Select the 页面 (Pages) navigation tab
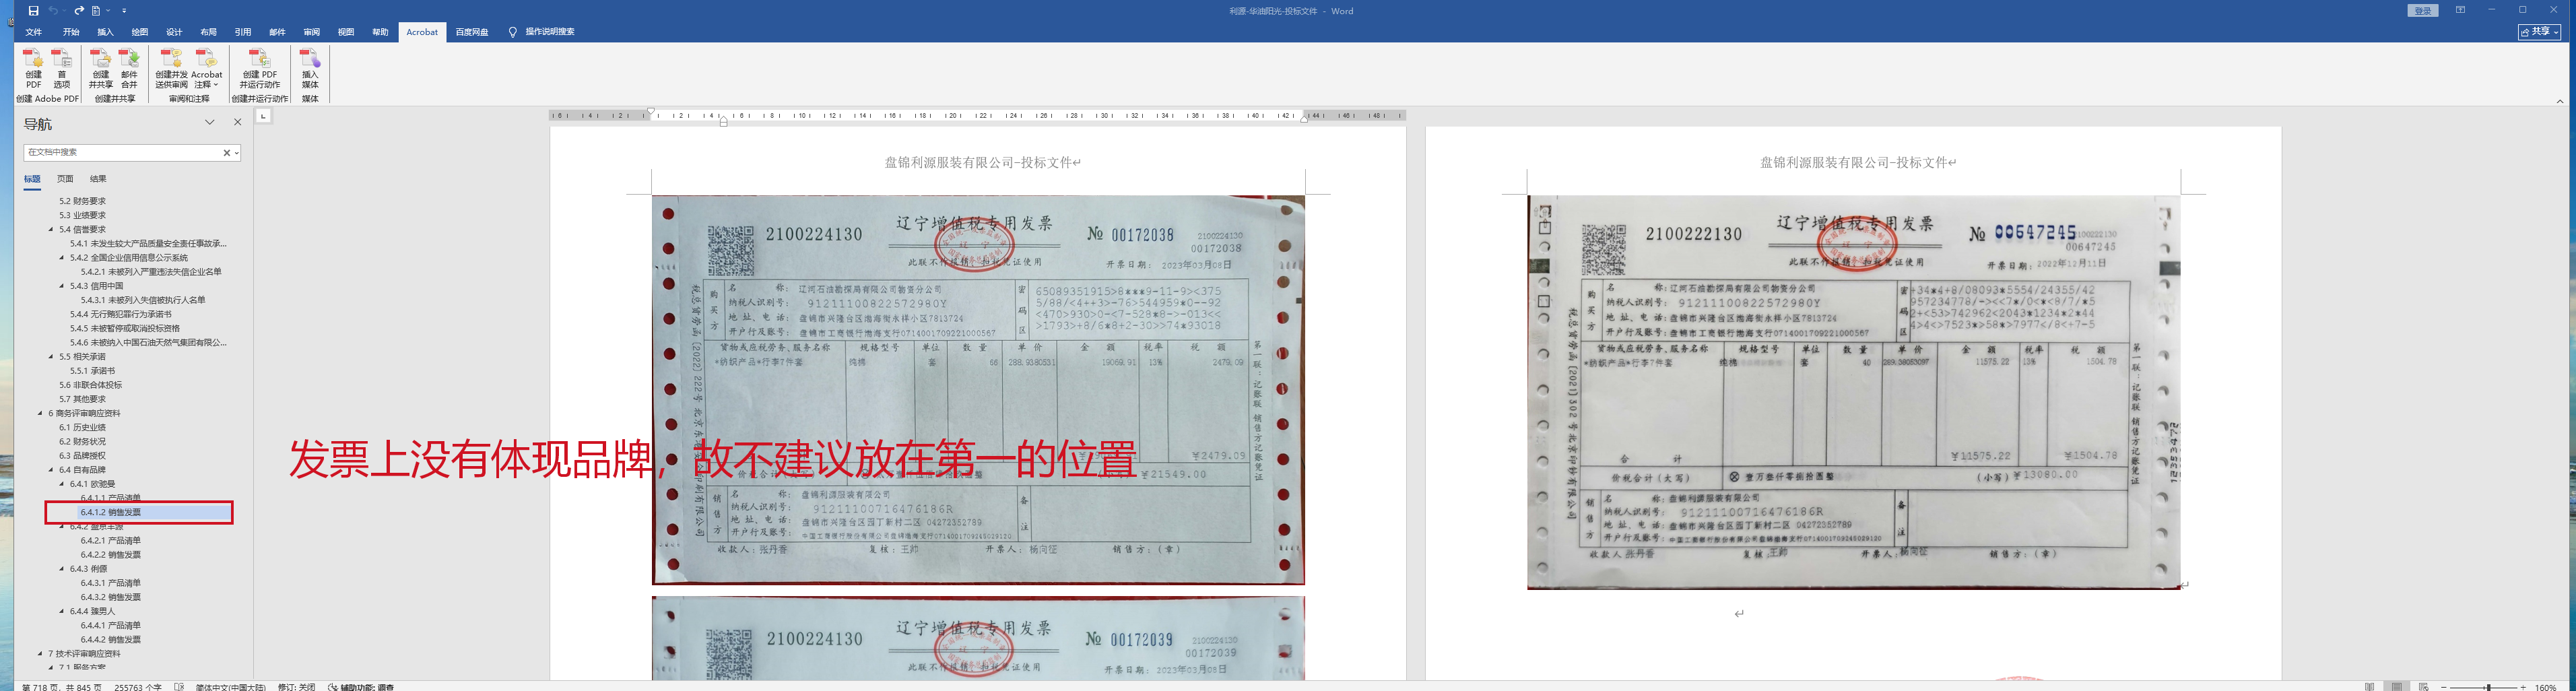This screenshot has width=2576, height=691. [x=65, y=179]
